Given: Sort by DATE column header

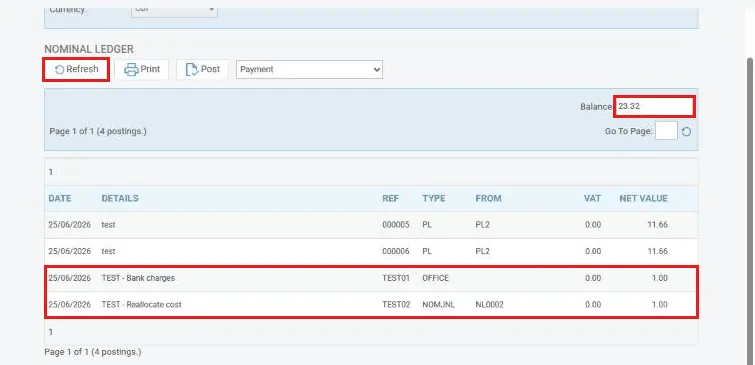Looking at the screenshot, I should (60, 198).
